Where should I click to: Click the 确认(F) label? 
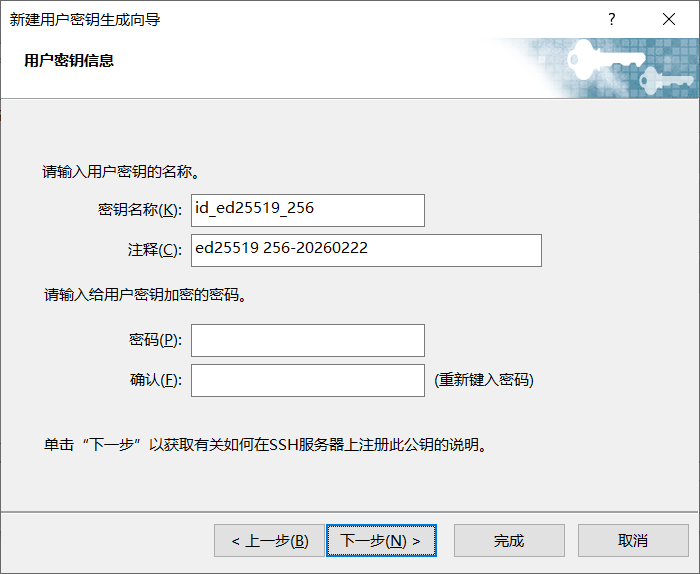[x=155, y=380]
